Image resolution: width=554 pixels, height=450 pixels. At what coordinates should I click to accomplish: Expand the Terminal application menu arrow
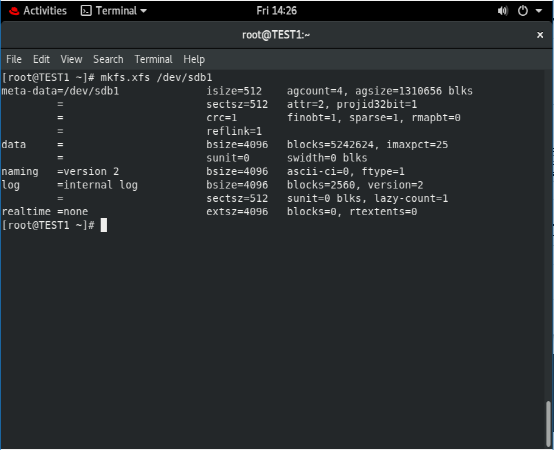click(143, 11)
